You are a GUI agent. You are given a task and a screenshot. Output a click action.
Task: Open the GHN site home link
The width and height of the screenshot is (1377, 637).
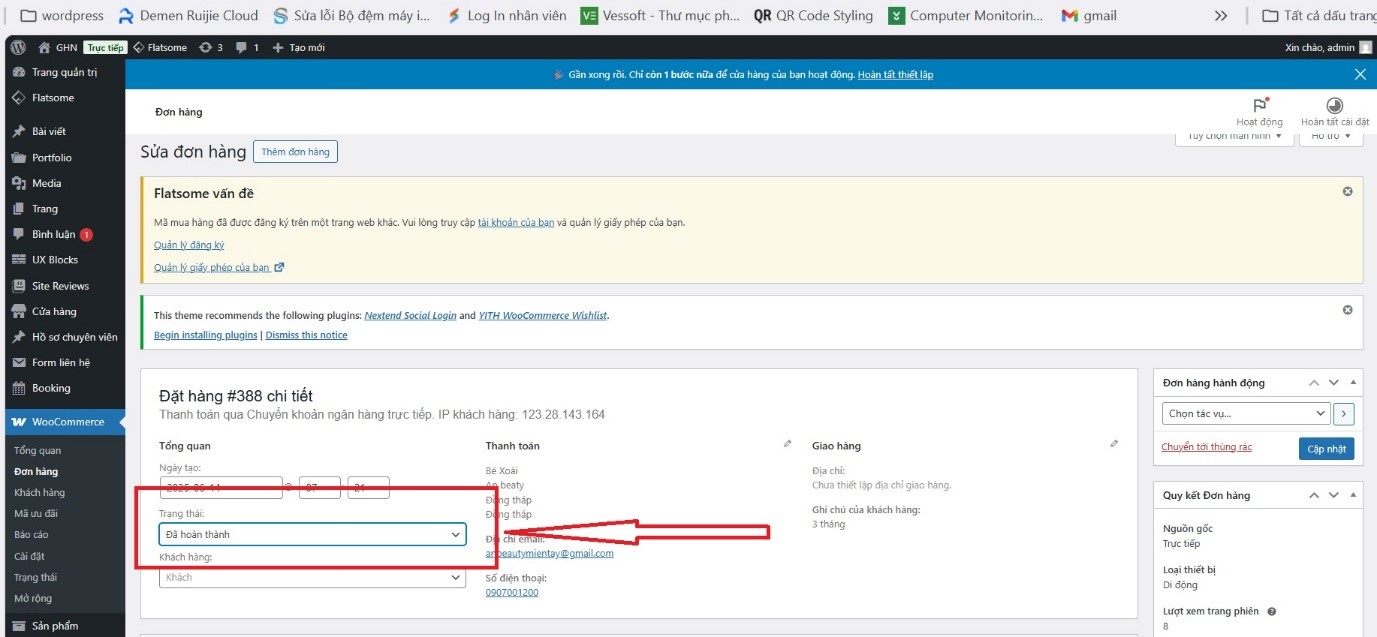(58, 47)
